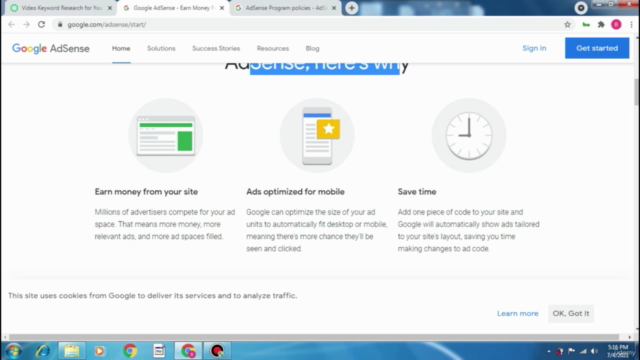Close the Video Keyword Research tab
Image resolution: width=640 pixels, height=360 pixels.
click(110, 8)
